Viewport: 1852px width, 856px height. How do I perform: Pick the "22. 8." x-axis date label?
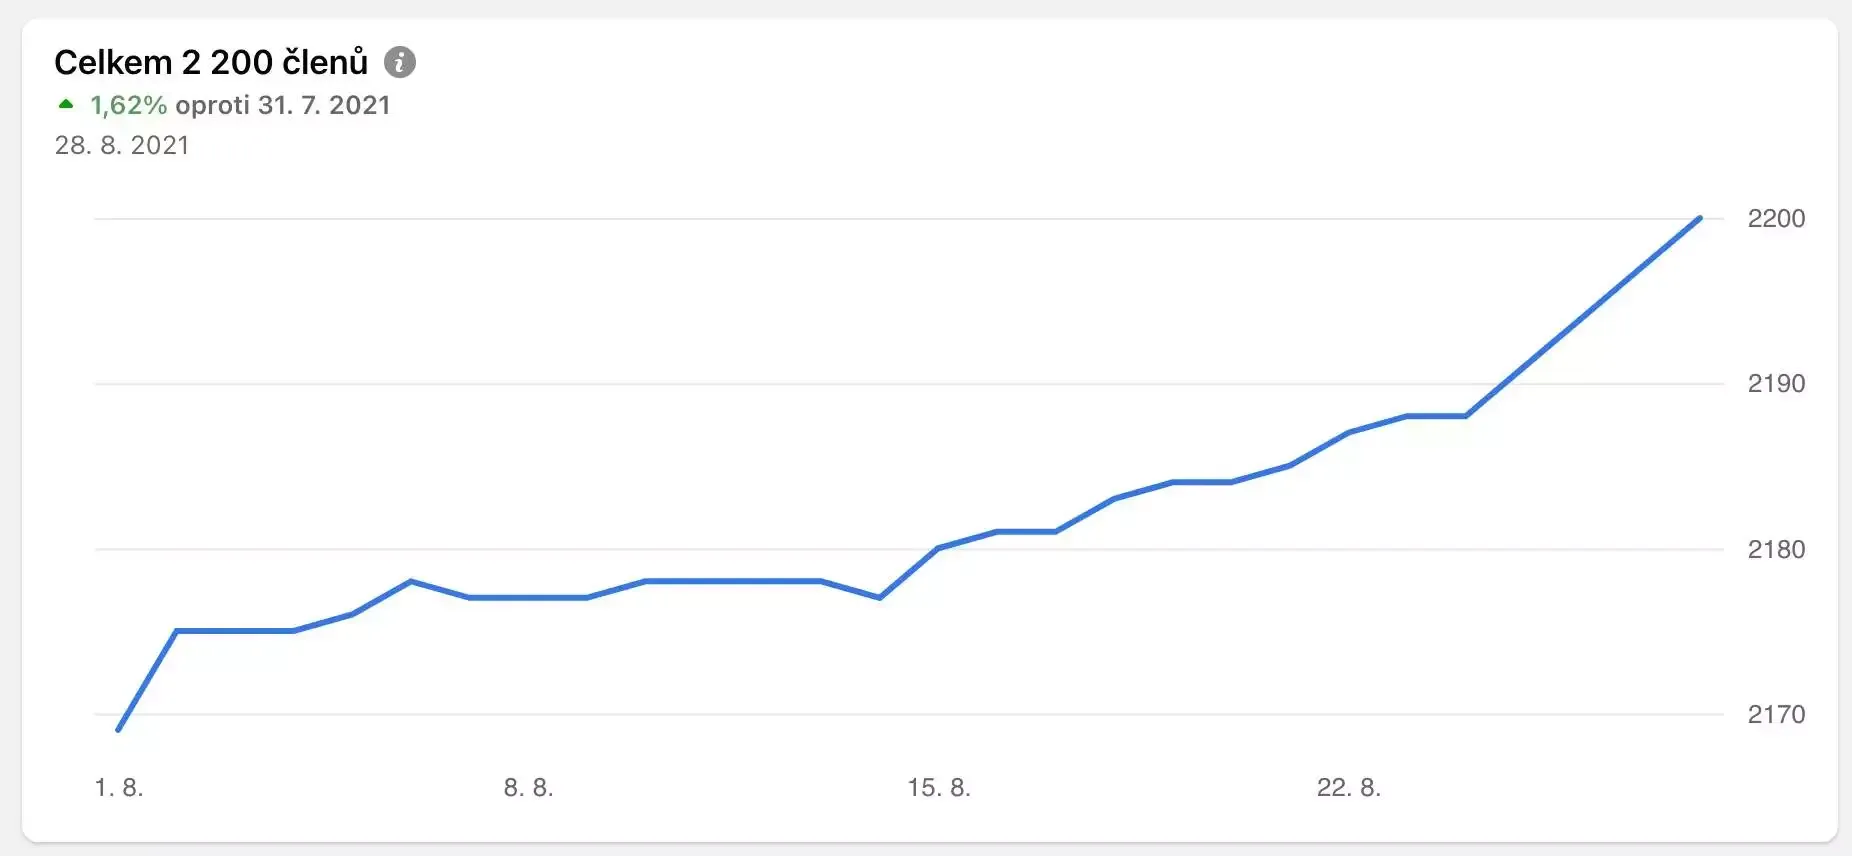click(x=1348, y=788)
